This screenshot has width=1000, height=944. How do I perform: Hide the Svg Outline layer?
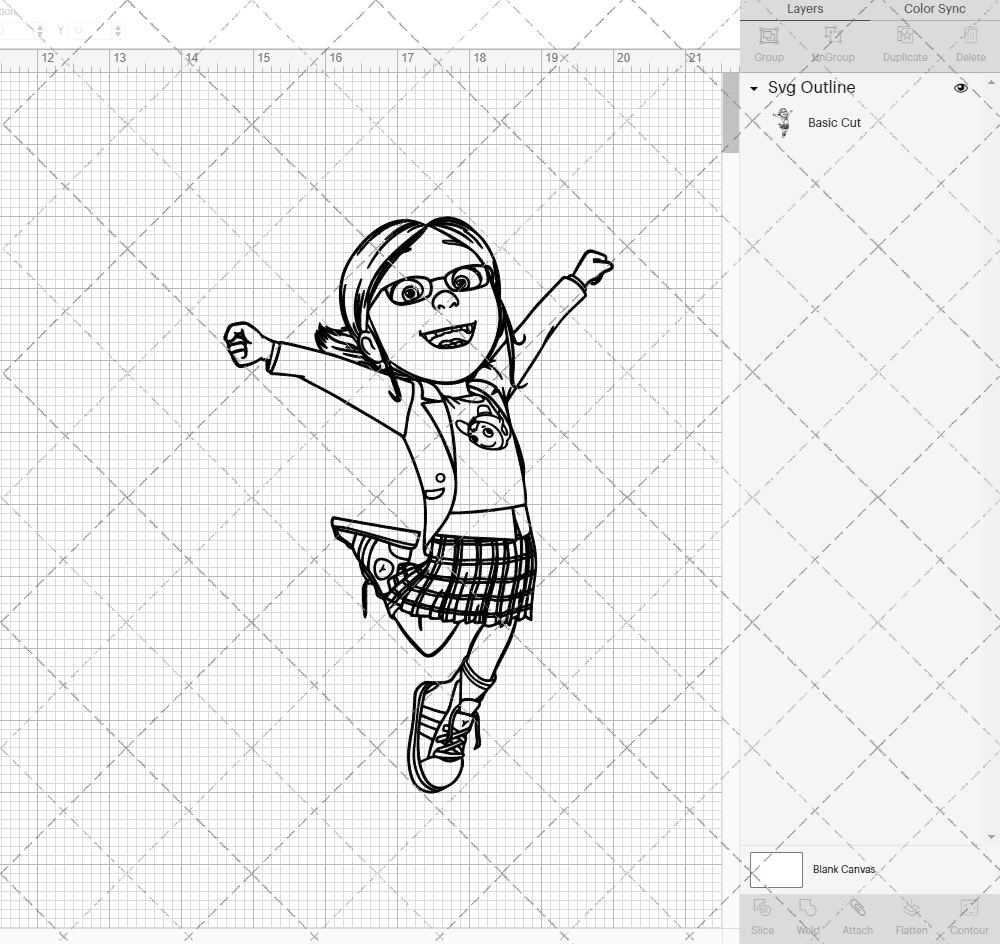tap(960, 88)
